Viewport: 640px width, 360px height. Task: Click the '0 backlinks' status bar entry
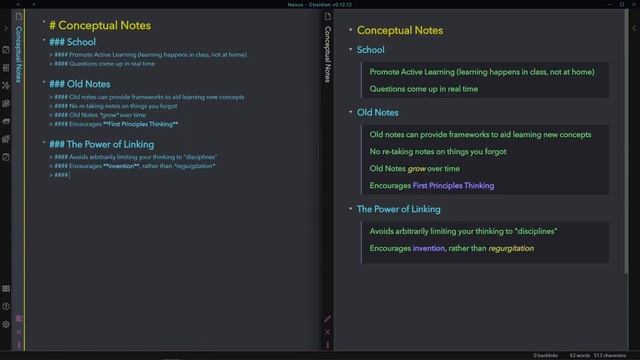(545, 356)
